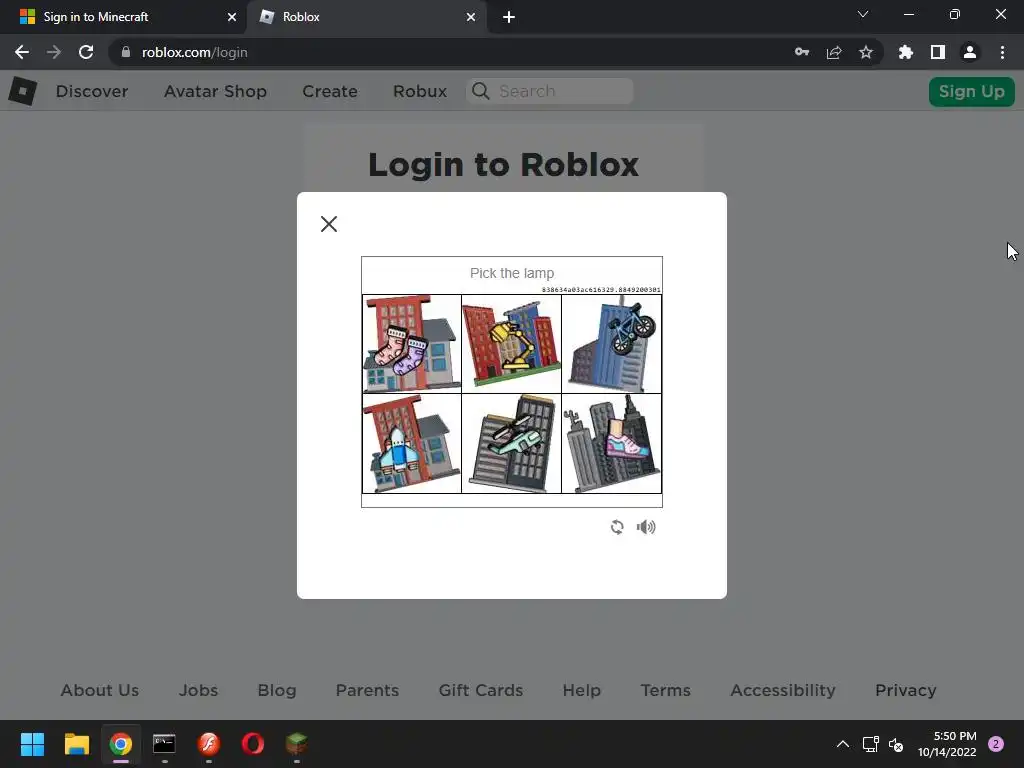Open Chrome profile menu
This screenshot has height=768, width=1024.
[970, 52]
